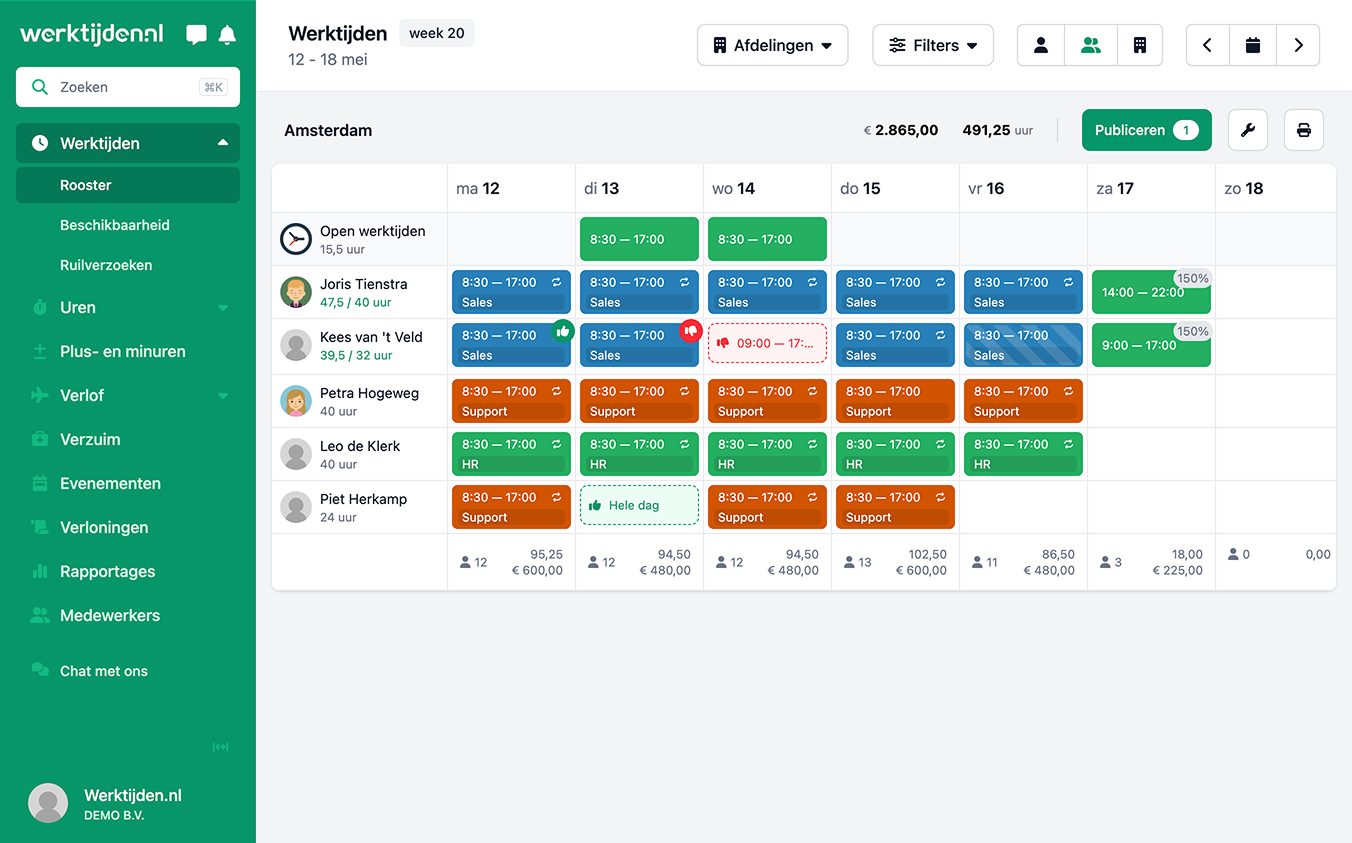This screenshot has height=843, width=1352.
Task: Go to Rapportages in the sidebar
Action: coord(108,571)
